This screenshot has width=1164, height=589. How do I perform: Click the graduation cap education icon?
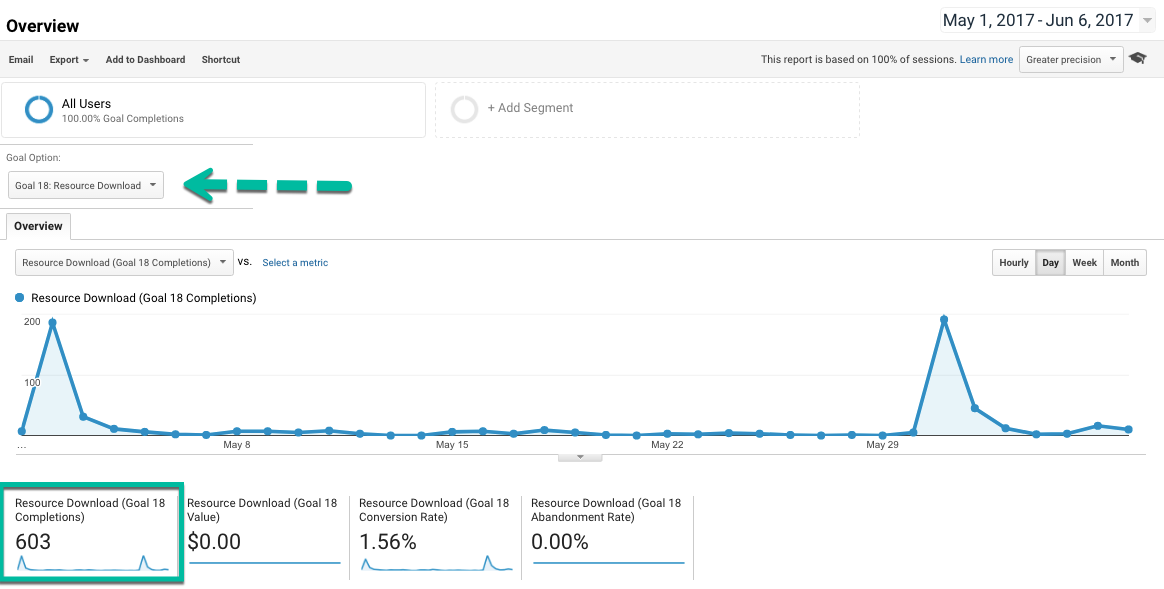[1137, 59]
